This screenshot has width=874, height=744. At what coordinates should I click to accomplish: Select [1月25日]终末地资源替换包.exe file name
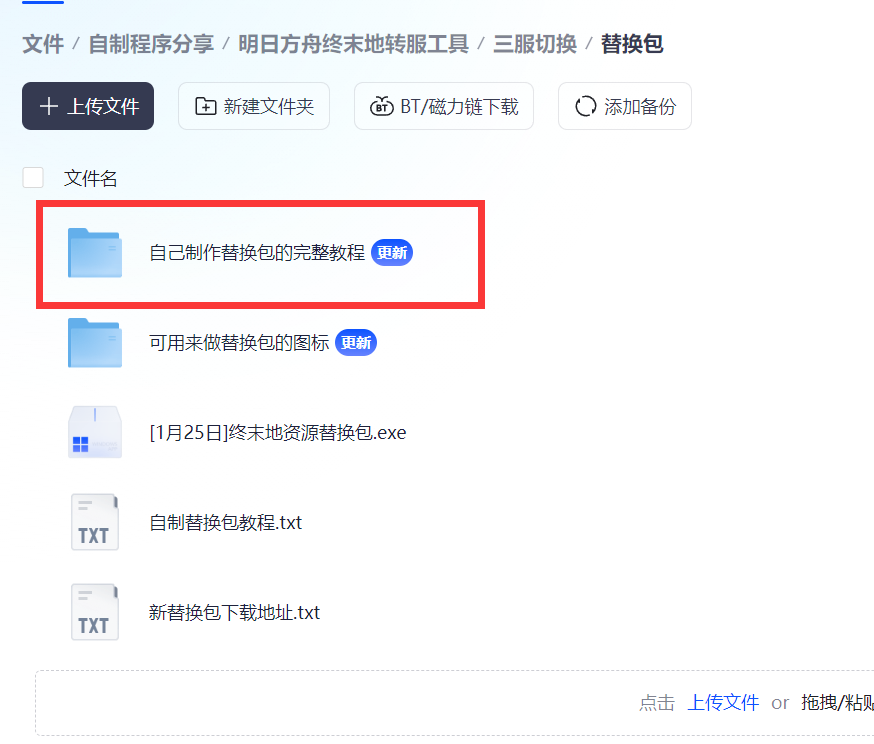tap(277, 433)
